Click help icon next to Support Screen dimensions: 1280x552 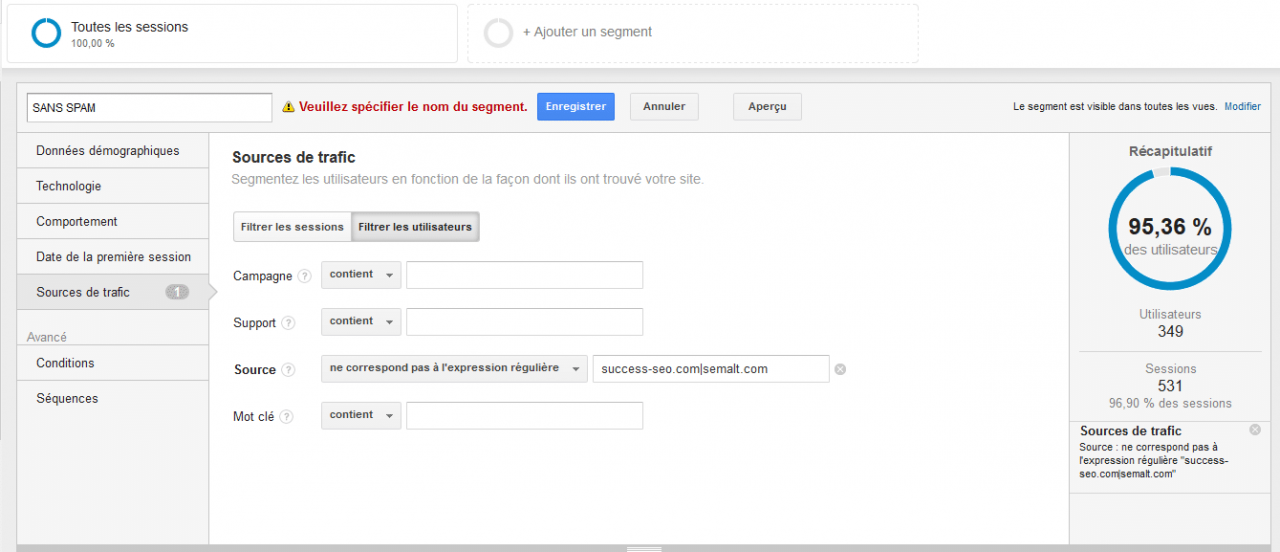pyautogui.click(x=289, y=323)
